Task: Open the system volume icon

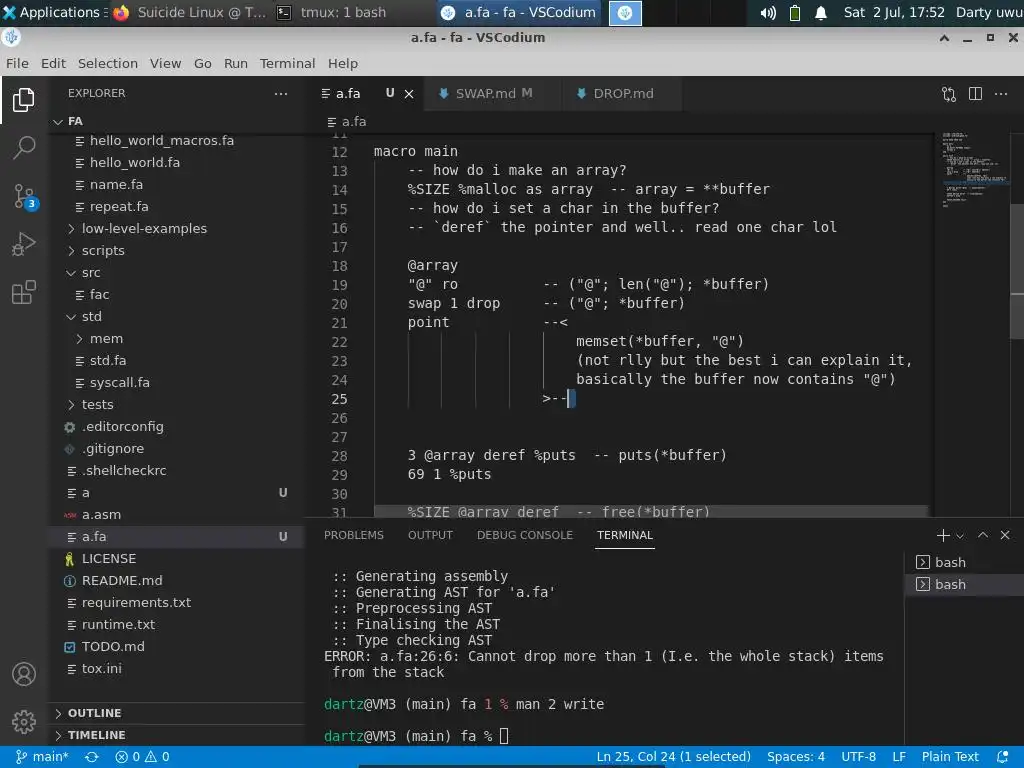Action: 768,12
